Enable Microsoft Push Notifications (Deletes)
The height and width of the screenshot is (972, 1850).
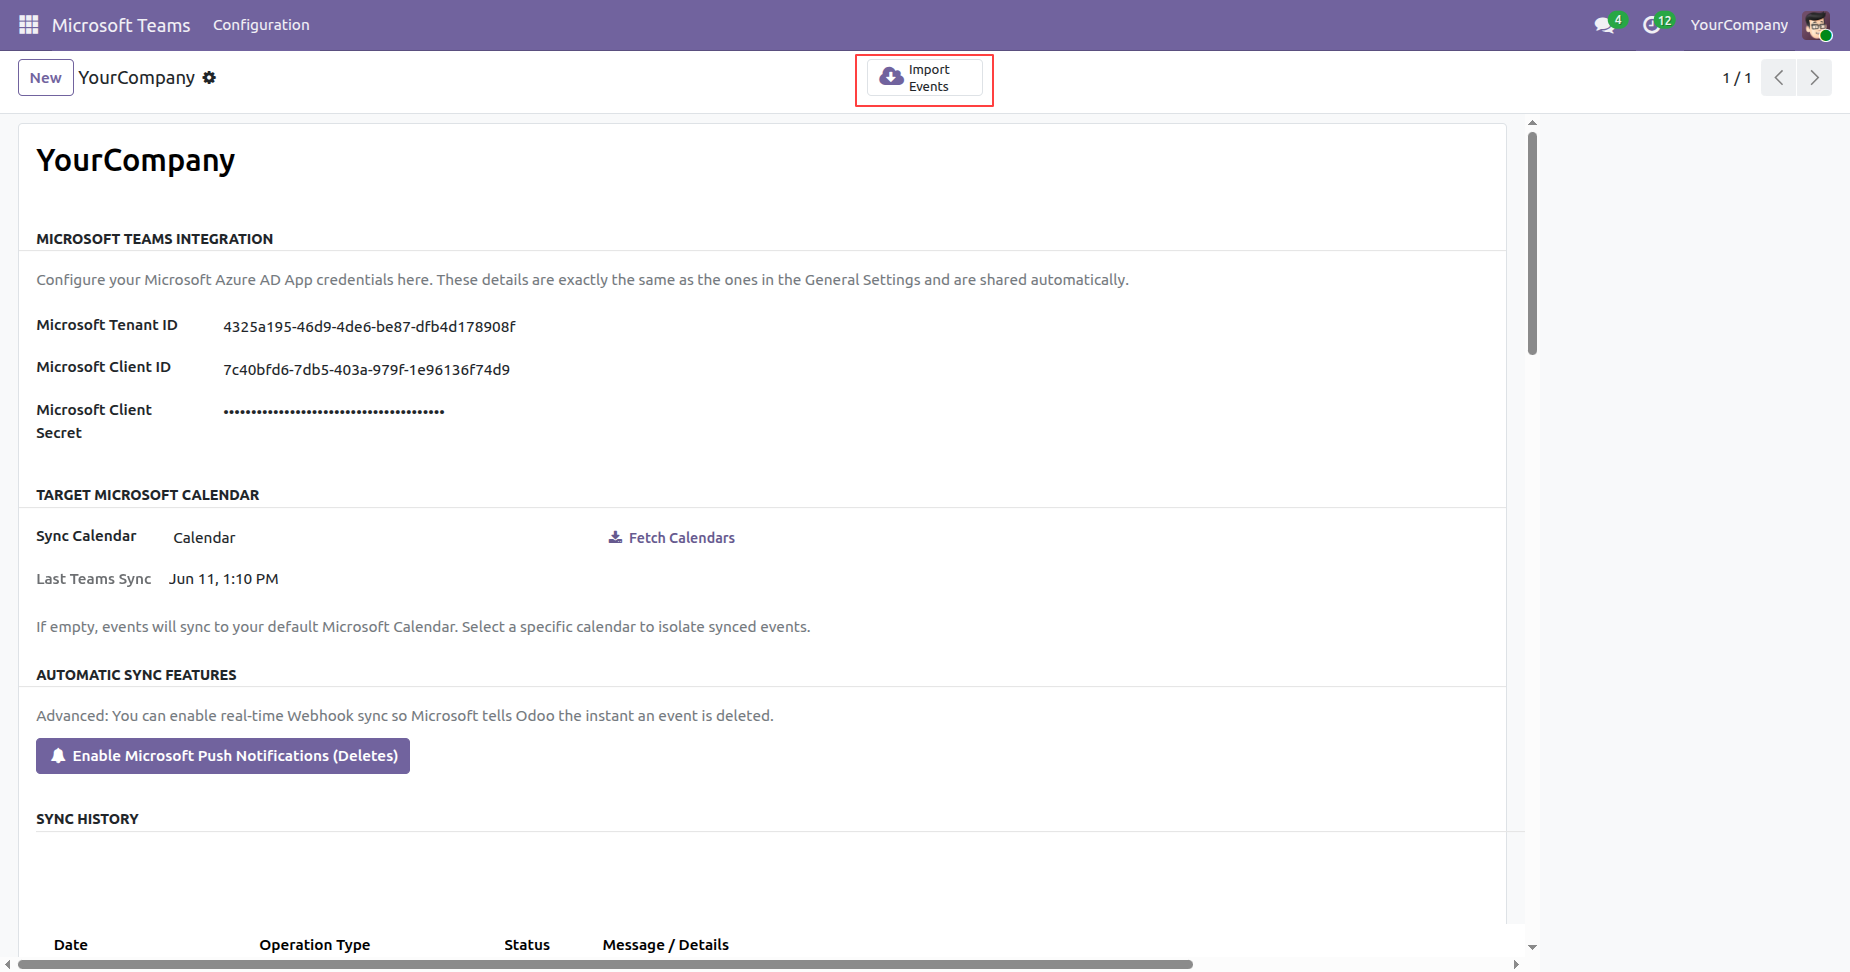223,756
